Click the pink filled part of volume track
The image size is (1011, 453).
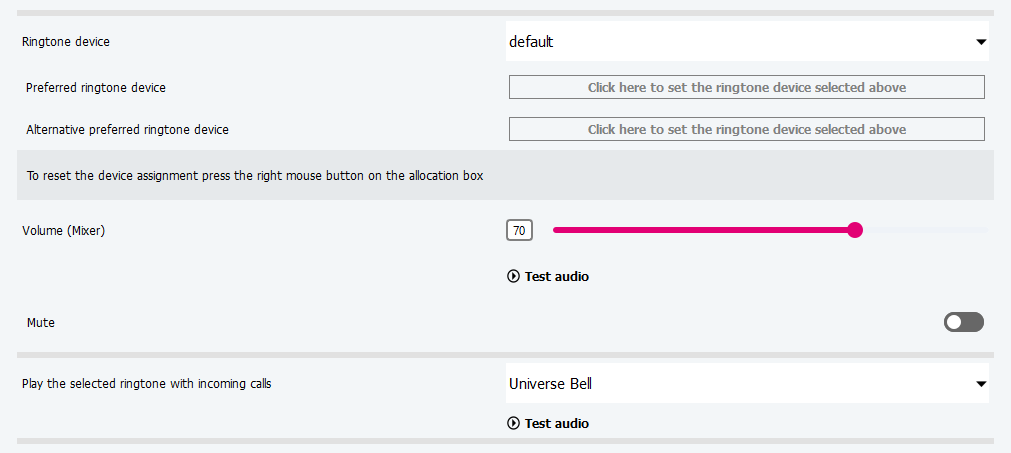click(700, 230)
